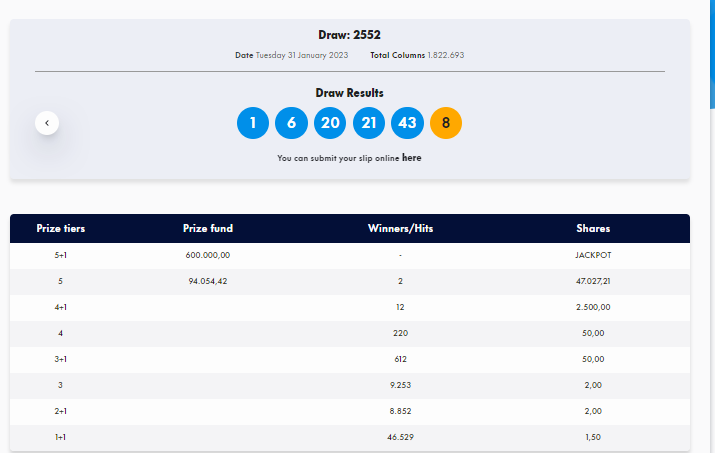Open the 'here' link to submit a slip online
This screenshot has width=715, height=453.
coord(411,158)
